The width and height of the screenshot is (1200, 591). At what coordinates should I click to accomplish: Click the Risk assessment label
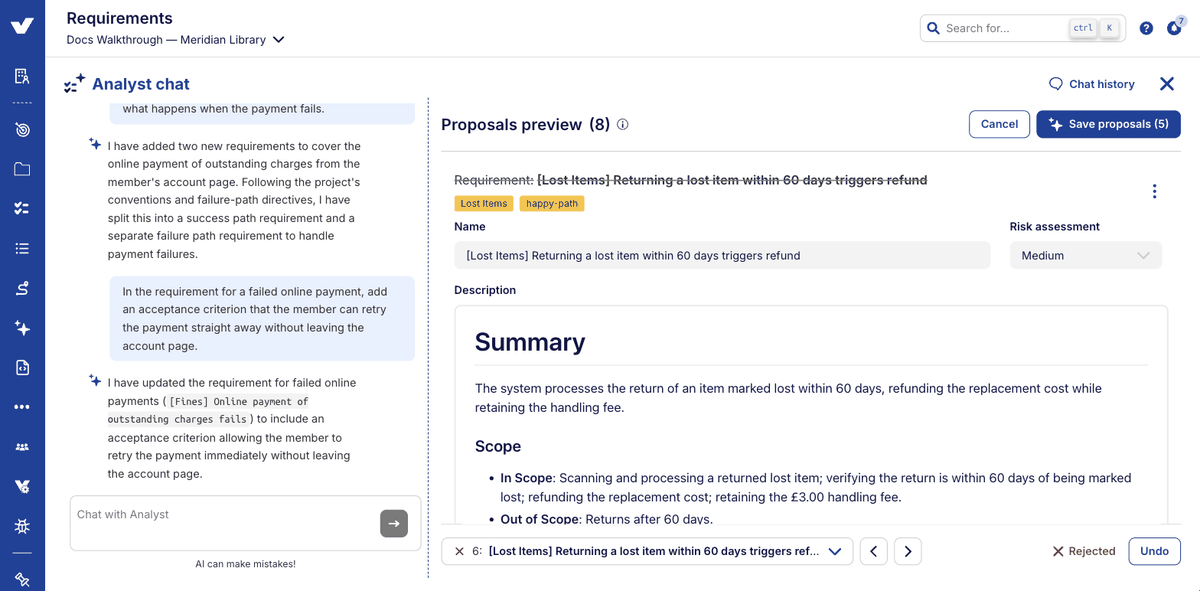1055,227
